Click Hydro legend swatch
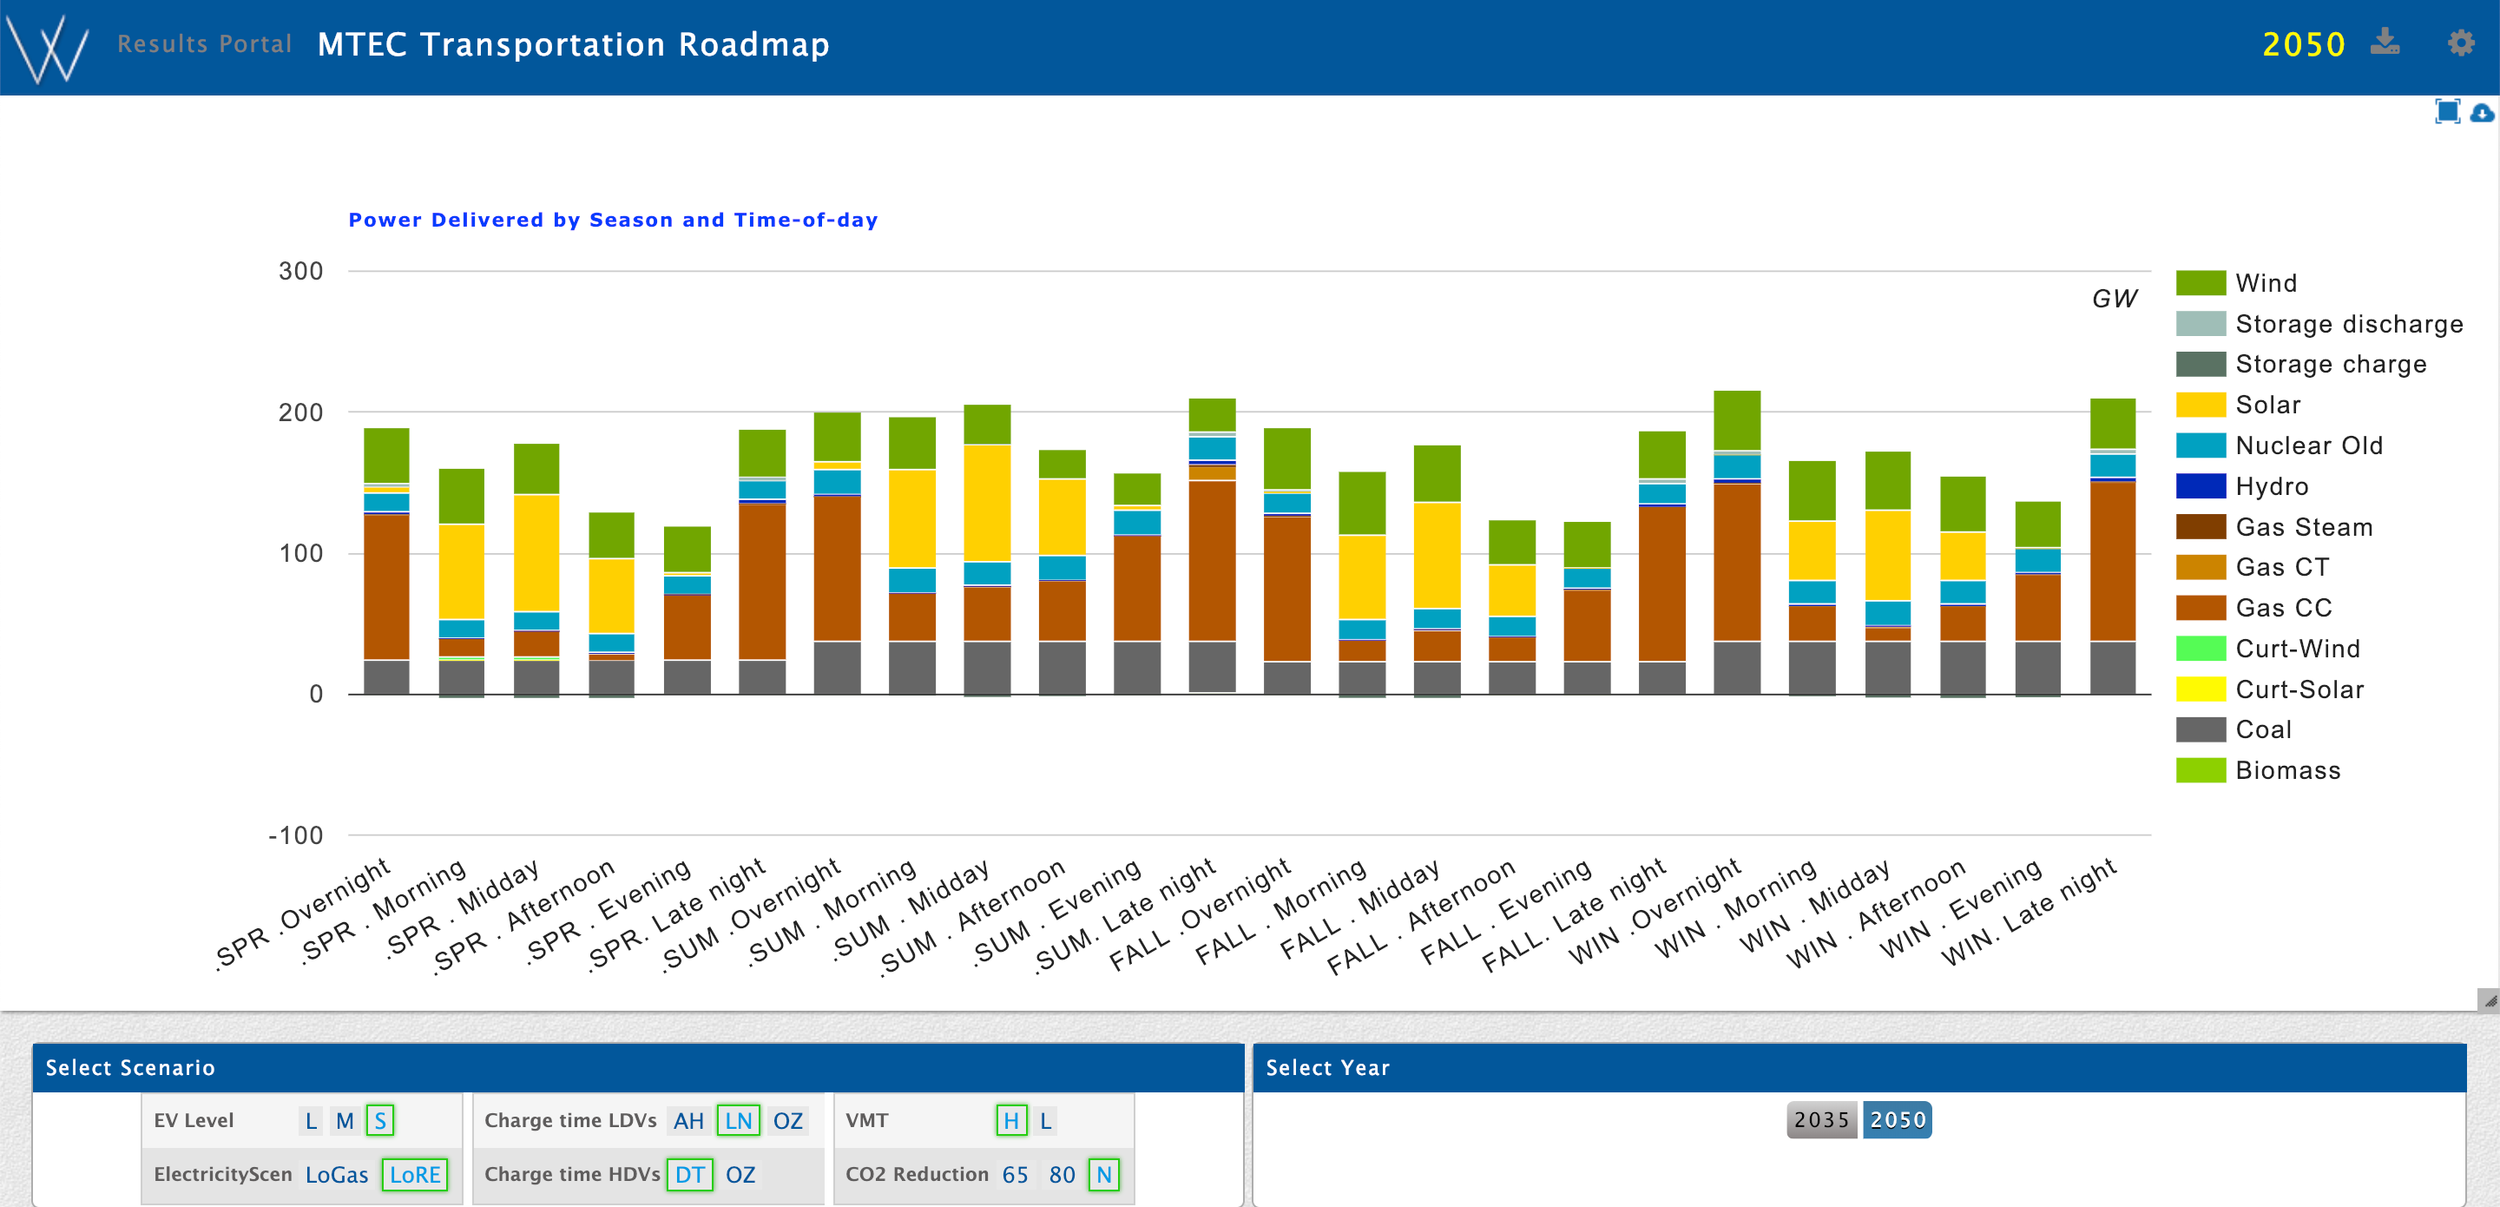Screen dimensions: 2500x1207 click(x=2200, y=486)
